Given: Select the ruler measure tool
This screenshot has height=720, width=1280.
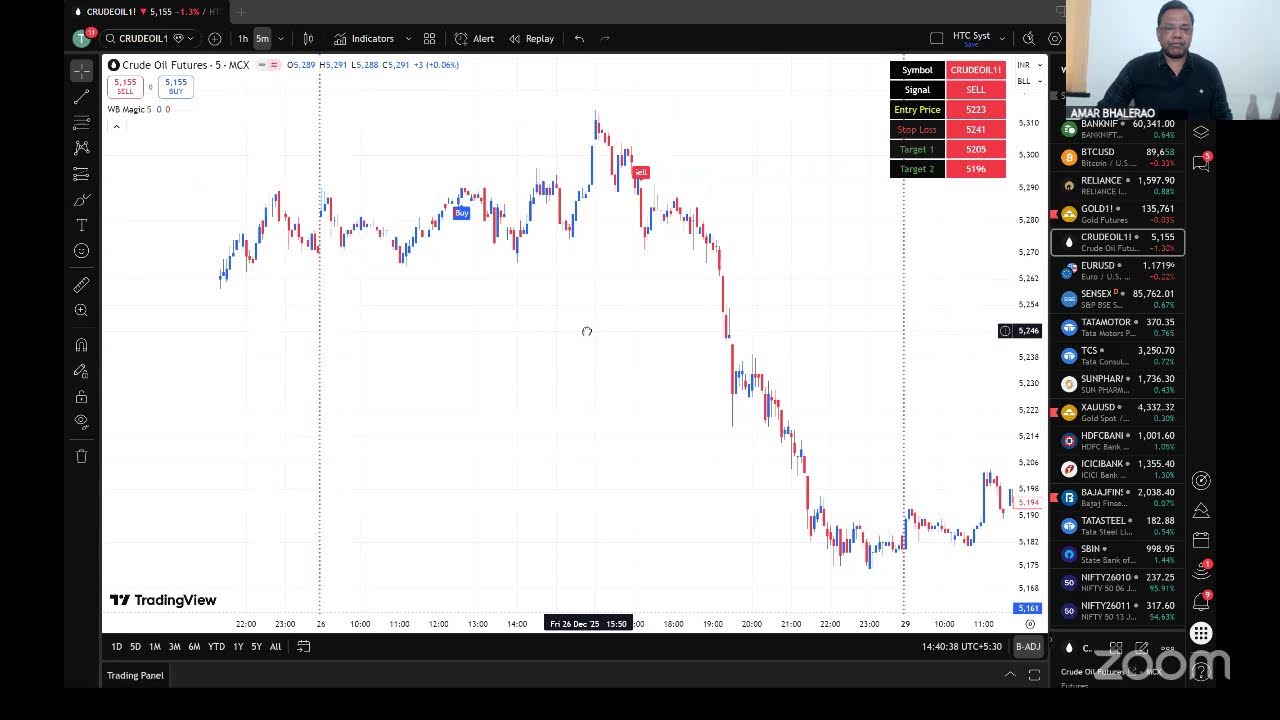Looking at the screenshot, I should click(x=81, y=285).
